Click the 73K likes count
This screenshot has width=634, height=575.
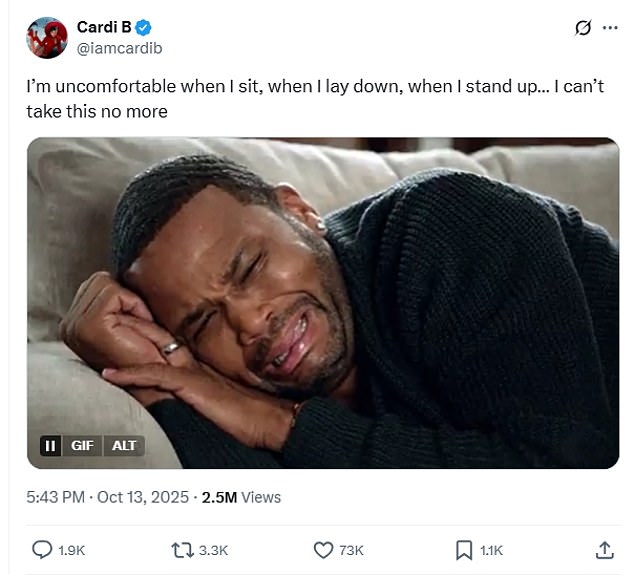pos(351,550)
